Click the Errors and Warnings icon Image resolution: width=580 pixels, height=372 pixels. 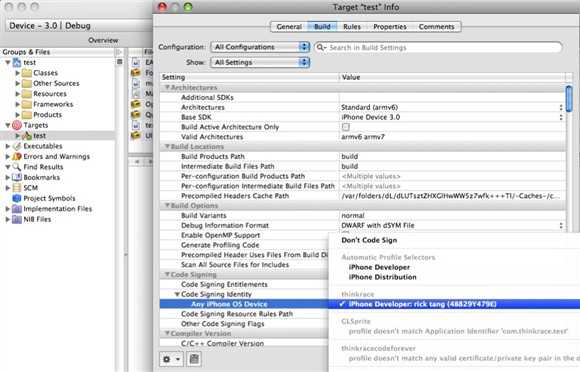coord(17,156)
